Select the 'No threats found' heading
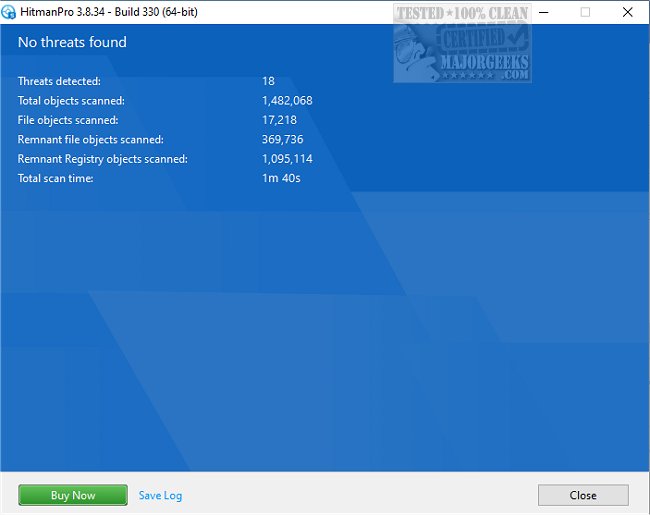Image resolution: width=650 pixels, height=515 pixels. pos(72,42)
